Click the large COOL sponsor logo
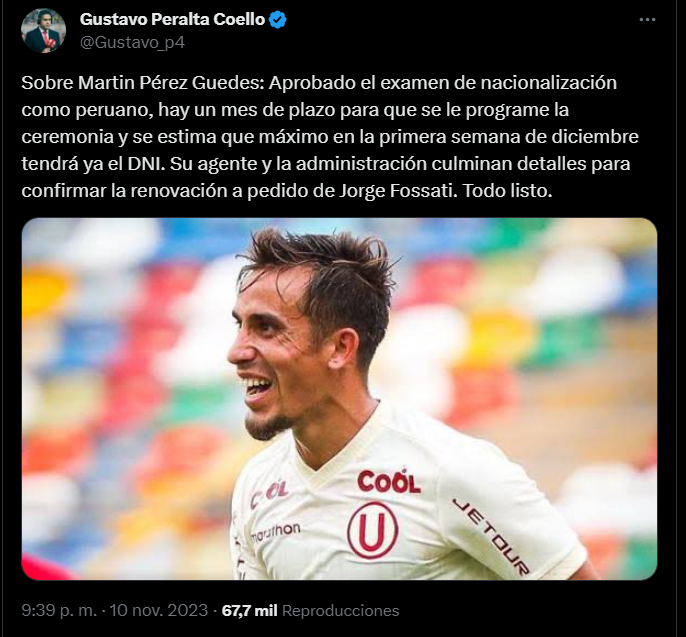Image resolution: width=686 pixels, height=637 pixels. click(x=389, y=481)
